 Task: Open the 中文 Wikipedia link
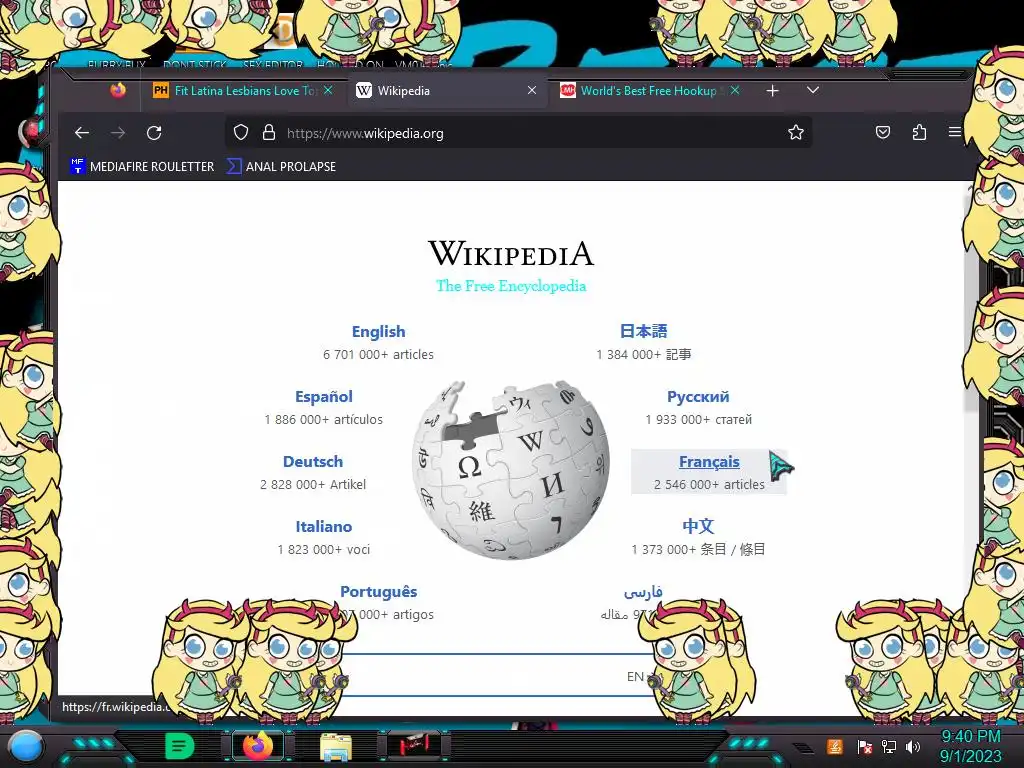pos(698,526)
